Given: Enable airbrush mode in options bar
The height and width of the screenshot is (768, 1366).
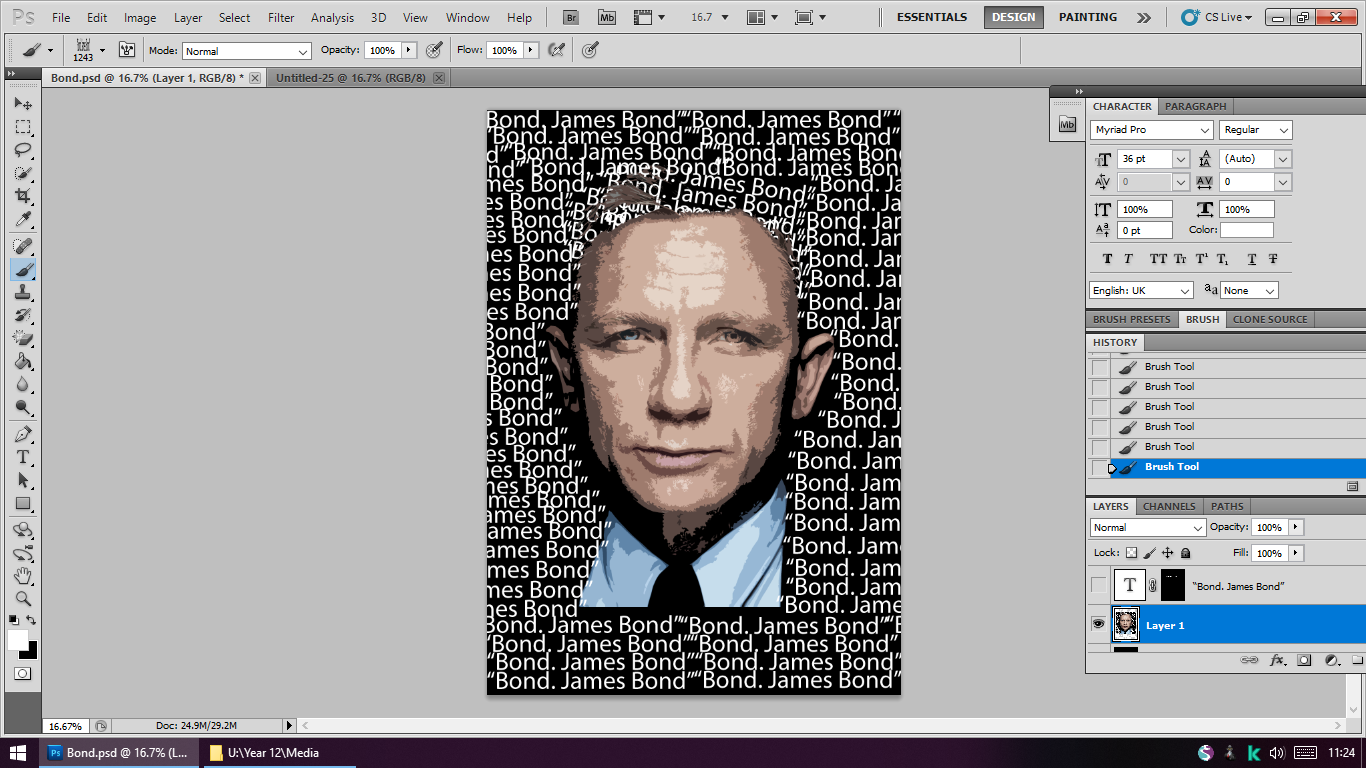Looking at the screenshot, I should coord(557,50).
